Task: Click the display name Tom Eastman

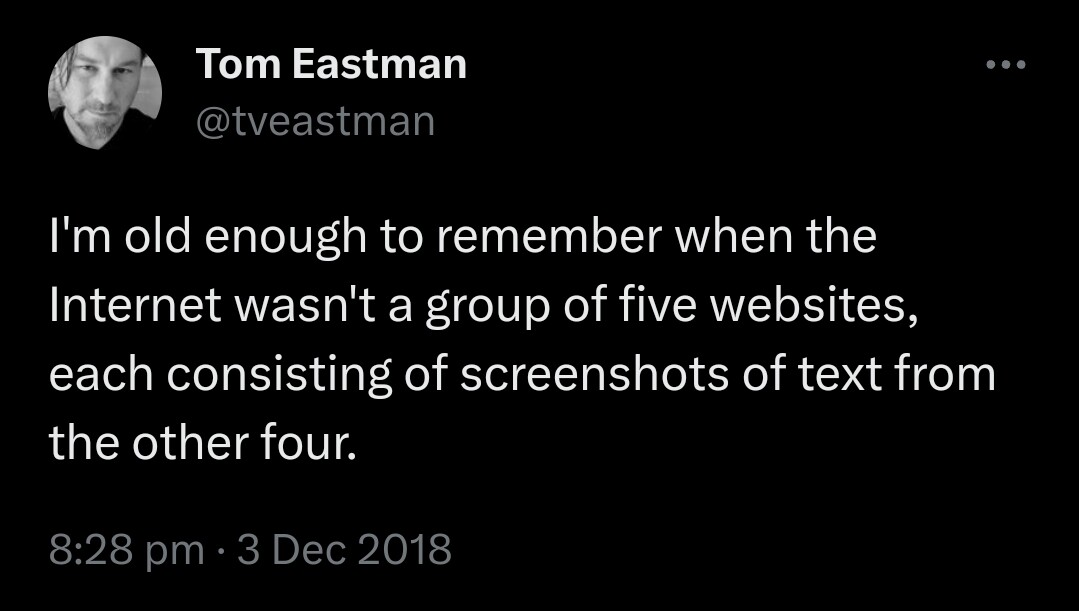Action: 331,65
